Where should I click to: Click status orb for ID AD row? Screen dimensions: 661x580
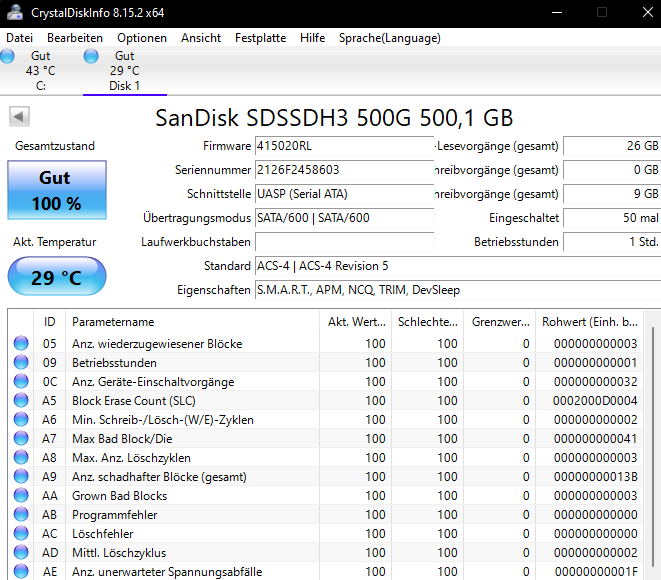(x=21, y=552)
